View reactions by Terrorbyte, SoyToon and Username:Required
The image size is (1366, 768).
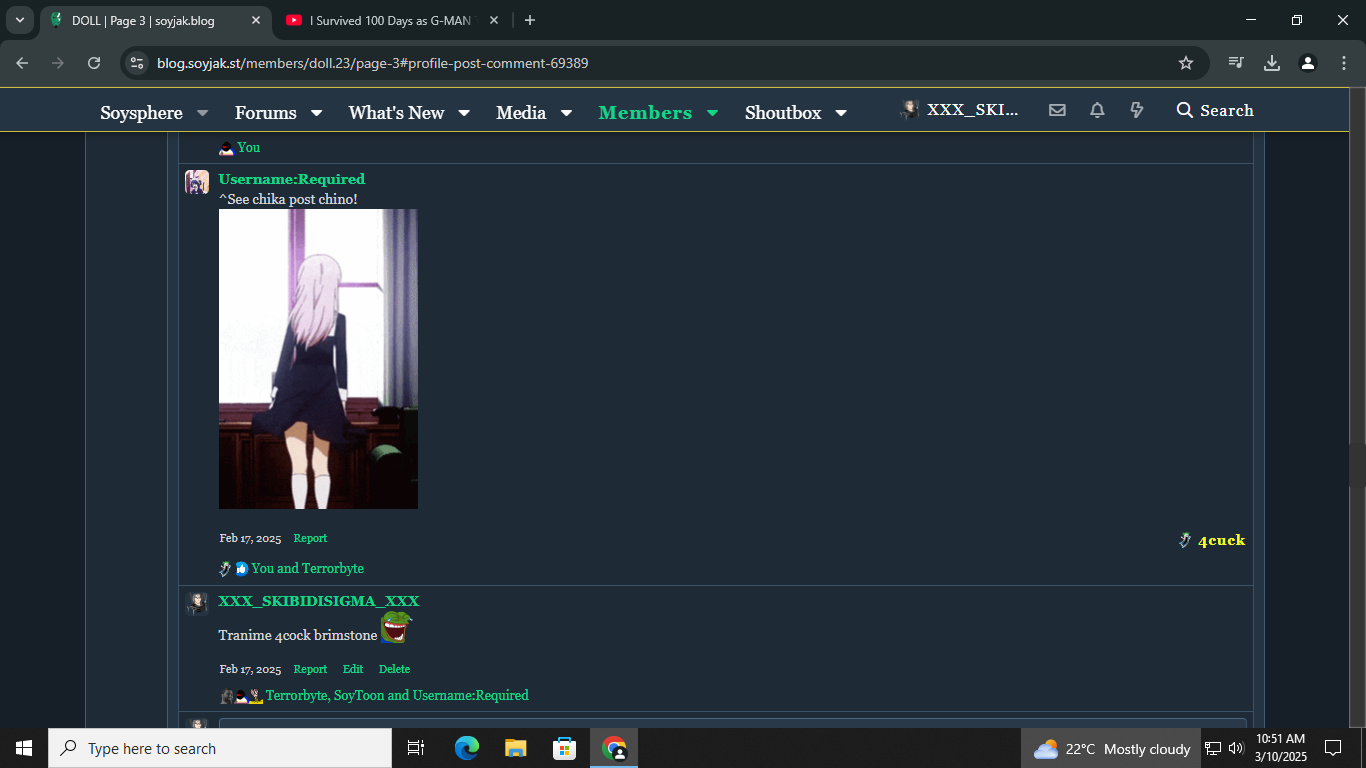click(x=397, y=695)
